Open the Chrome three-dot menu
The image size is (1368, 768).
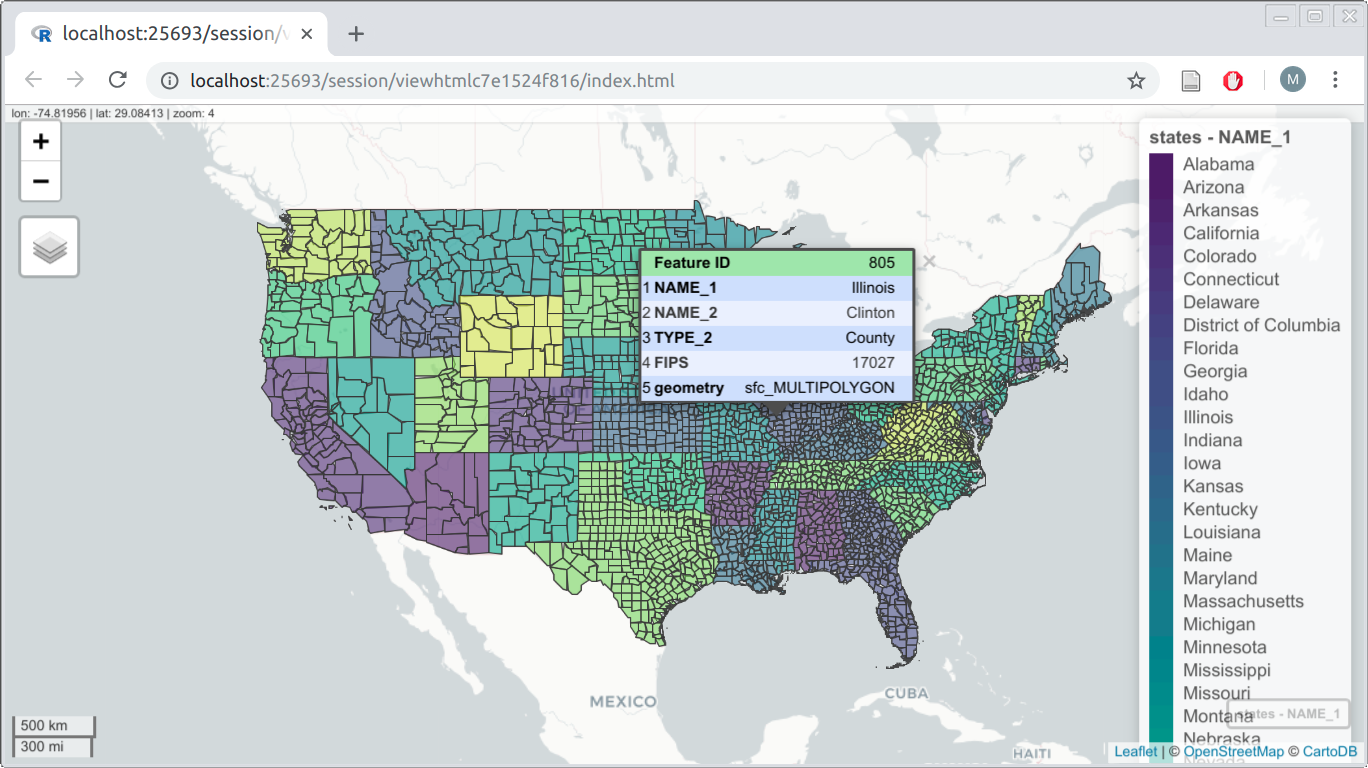tap(1337, 80)
